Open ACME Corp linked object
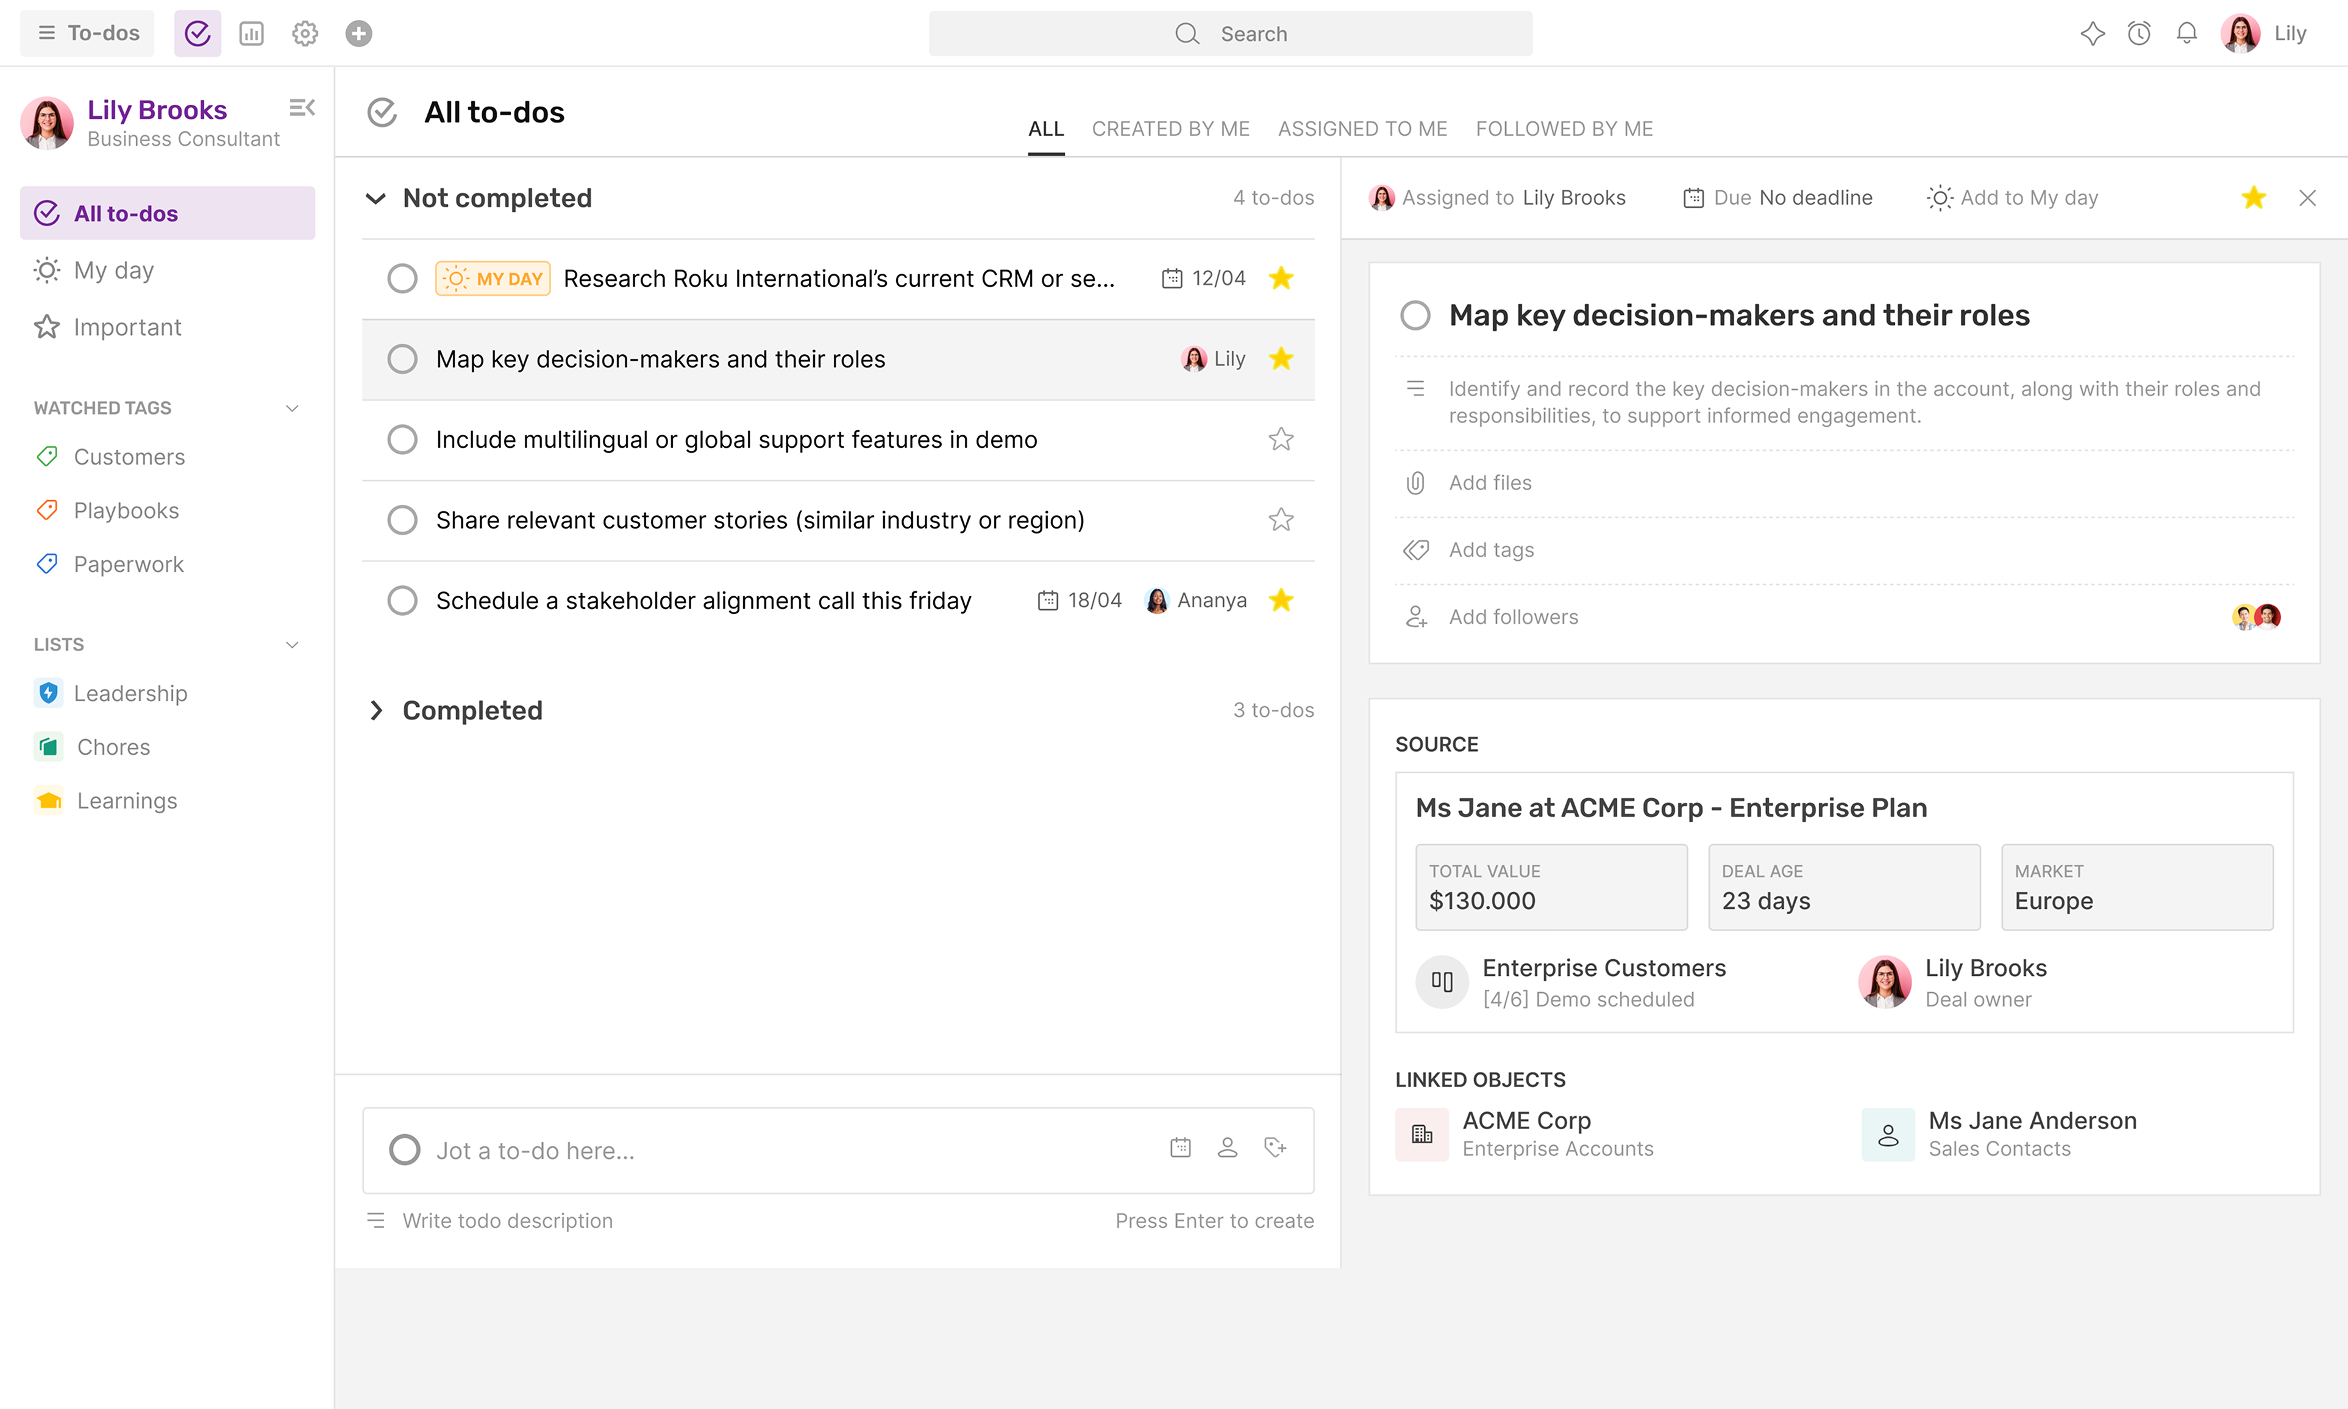This screenshot has width=2348, height=1409. tap(1526, 1133)
